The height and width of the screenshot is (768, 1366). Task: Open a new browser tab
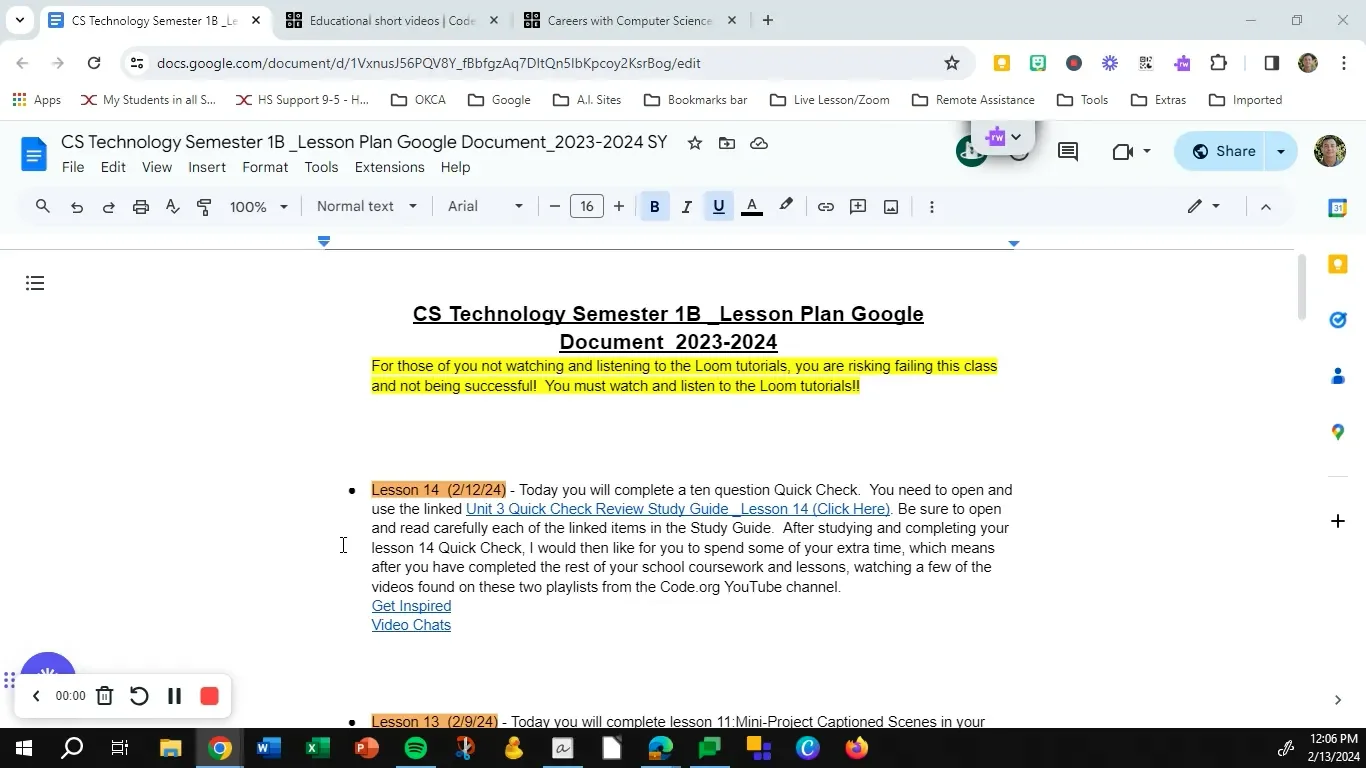[x=768, y=20]
